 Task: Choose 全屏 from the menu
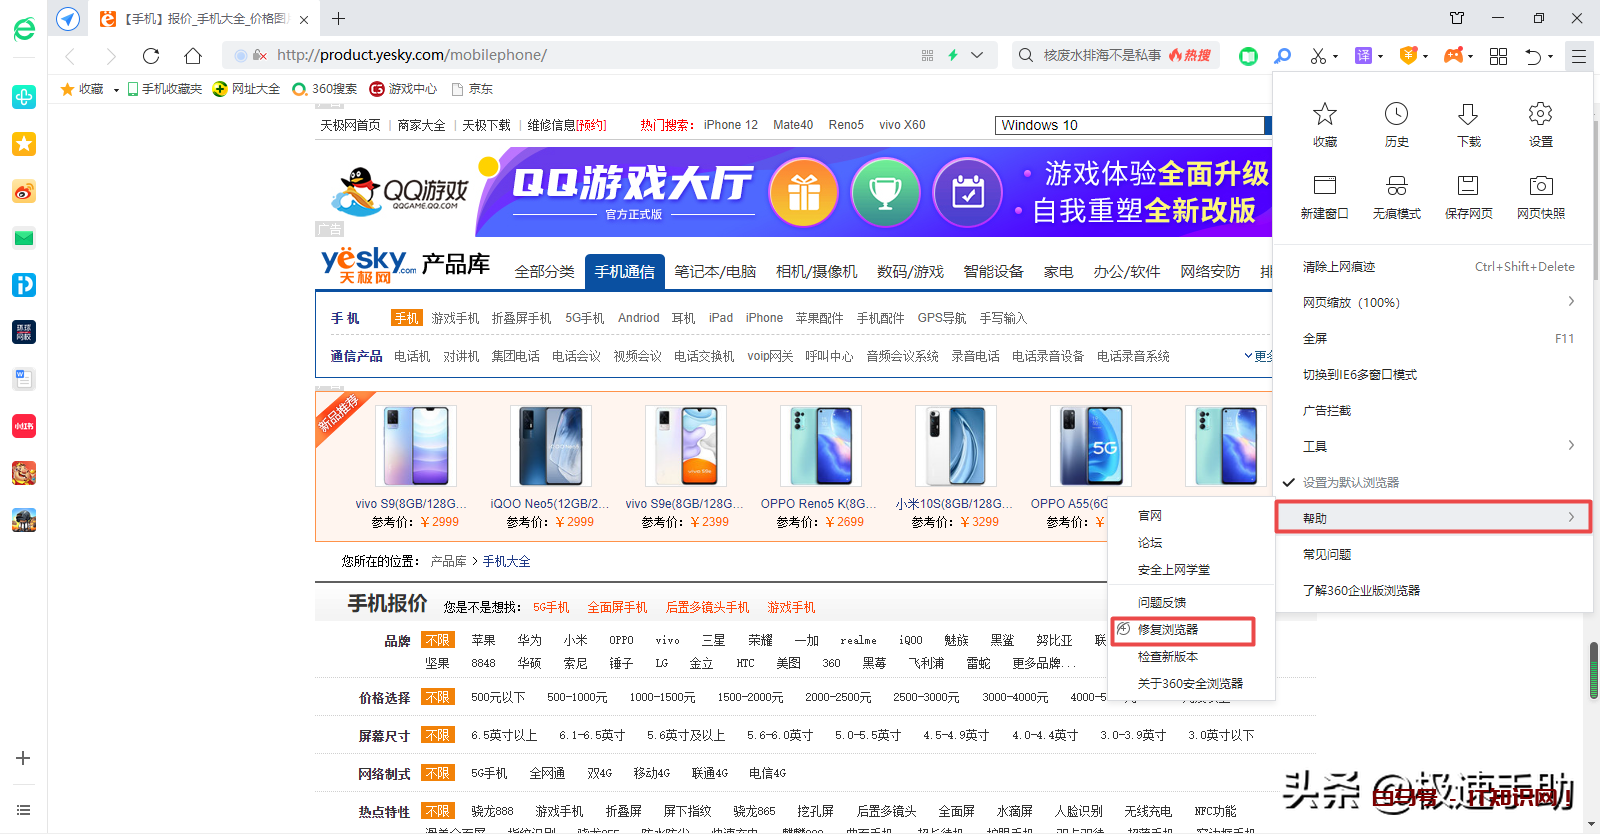pyautogui.click(x=1315, y=339)
